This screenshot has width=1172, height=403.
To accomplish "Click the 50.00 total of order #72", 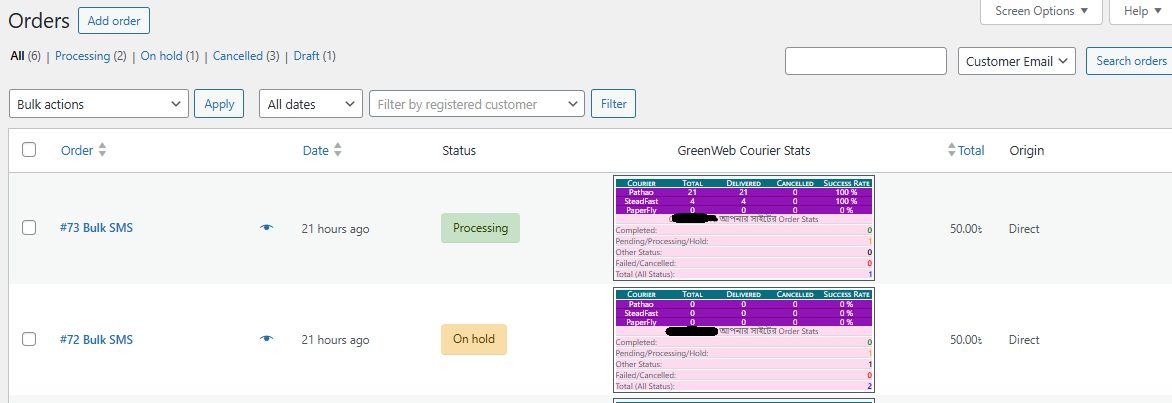I will click(966, 340).
